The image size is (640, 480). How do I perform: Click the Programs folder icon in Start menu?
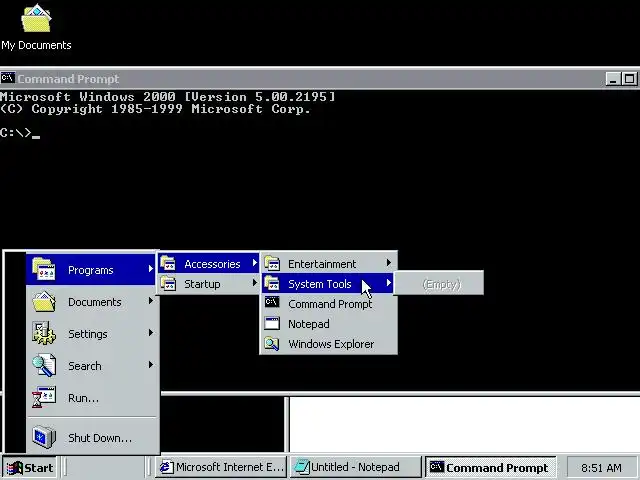(44, 269)
